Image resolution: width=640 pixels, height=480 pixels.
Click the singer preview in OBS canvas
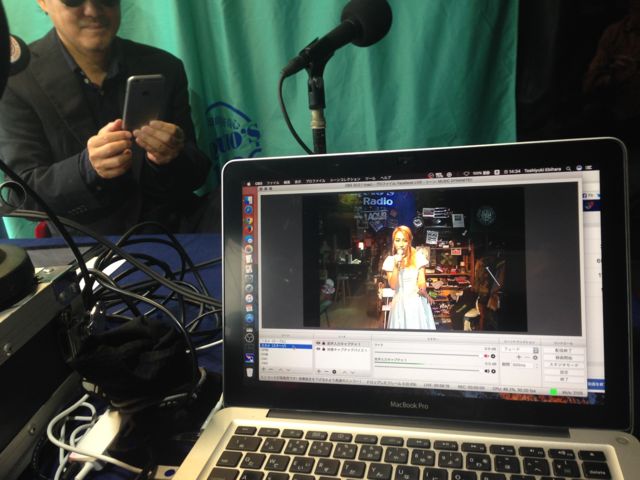[x=408, y=278]
